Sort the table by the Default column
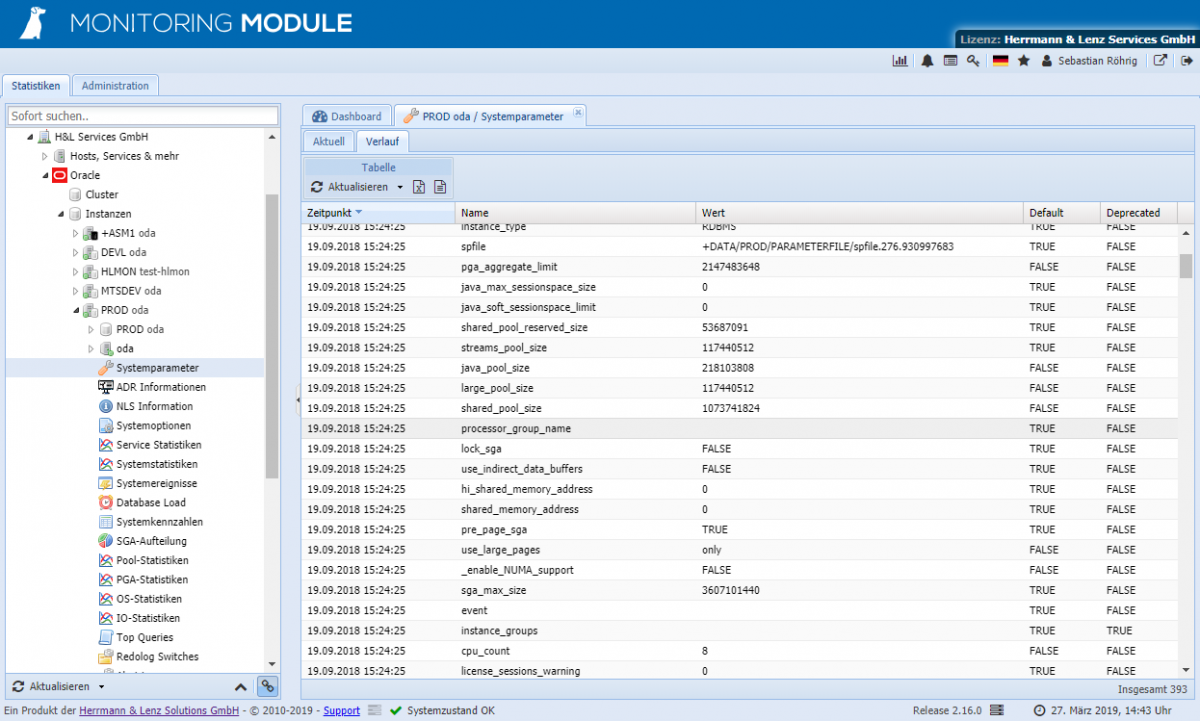Viewport: 1200px width, 721px height. [1048, 212]
